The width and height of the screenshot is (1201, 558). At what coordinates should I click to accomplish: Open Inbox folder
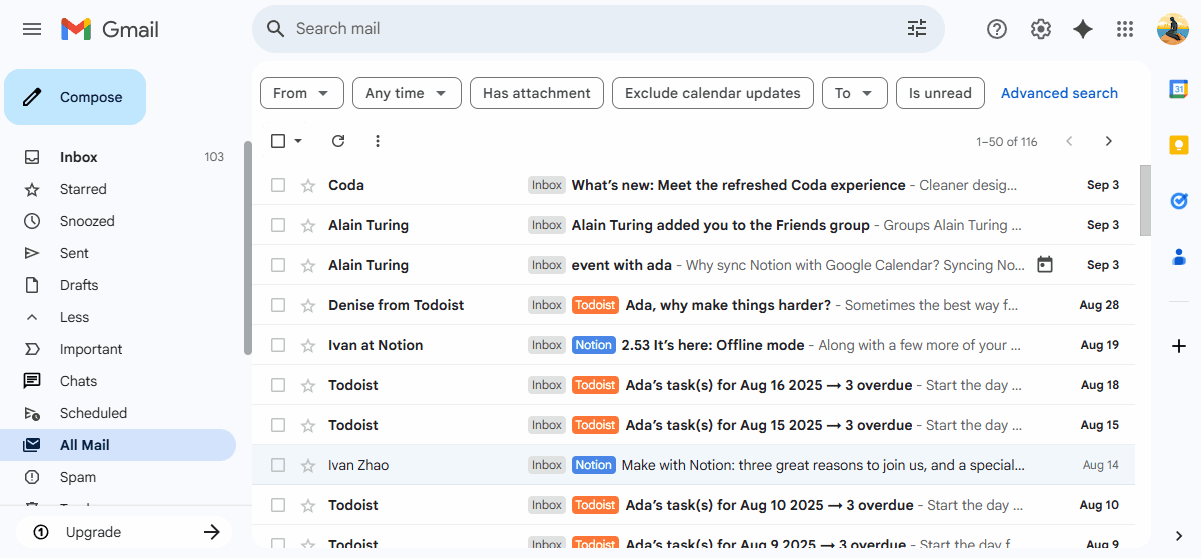coord(120,157)
